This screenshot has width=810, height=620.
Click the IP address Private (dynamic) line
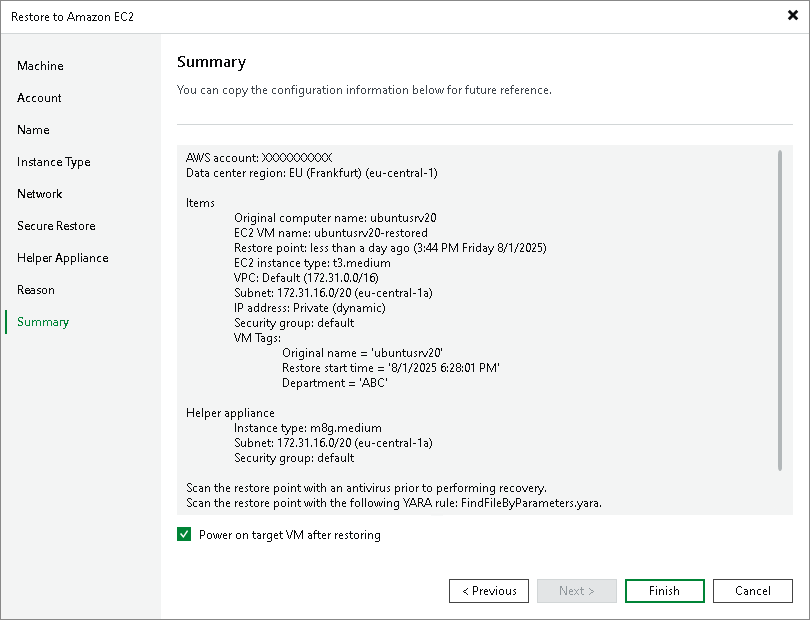pyautogui.click(x=309, y=307)
